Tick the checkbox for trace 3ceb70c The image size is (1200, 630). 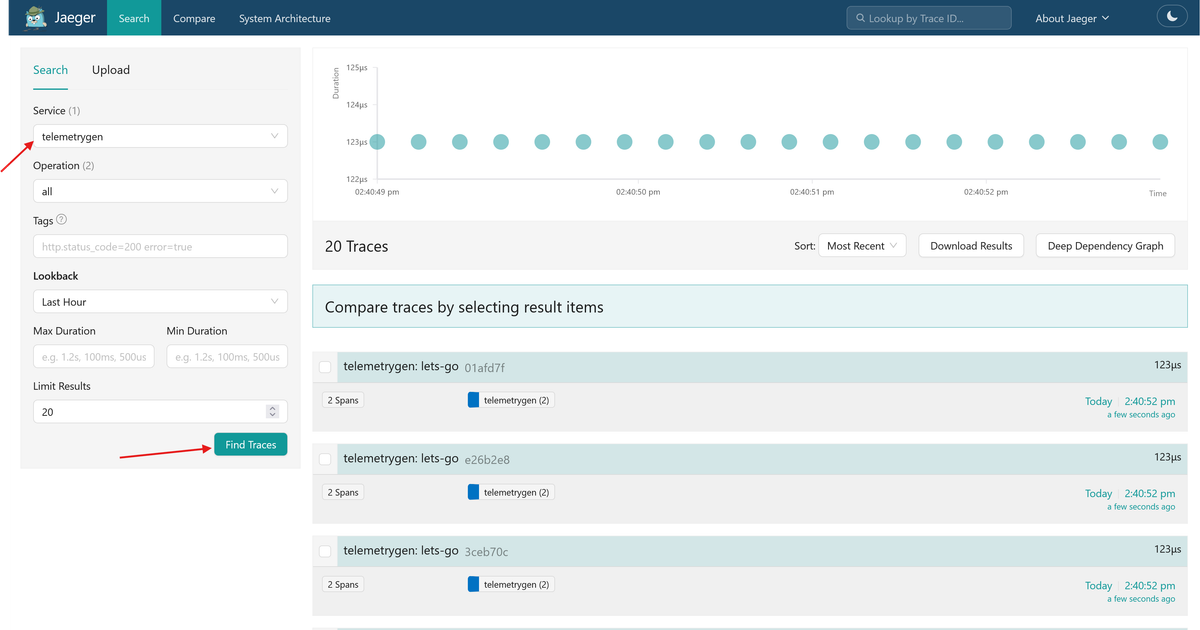tap(325, 551)
